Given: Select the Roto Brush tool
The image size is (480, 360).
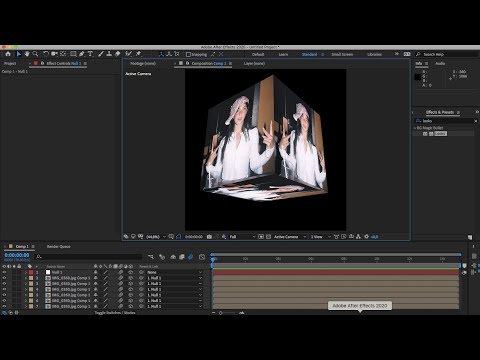Looking at the screenshot, I should 128,54.
